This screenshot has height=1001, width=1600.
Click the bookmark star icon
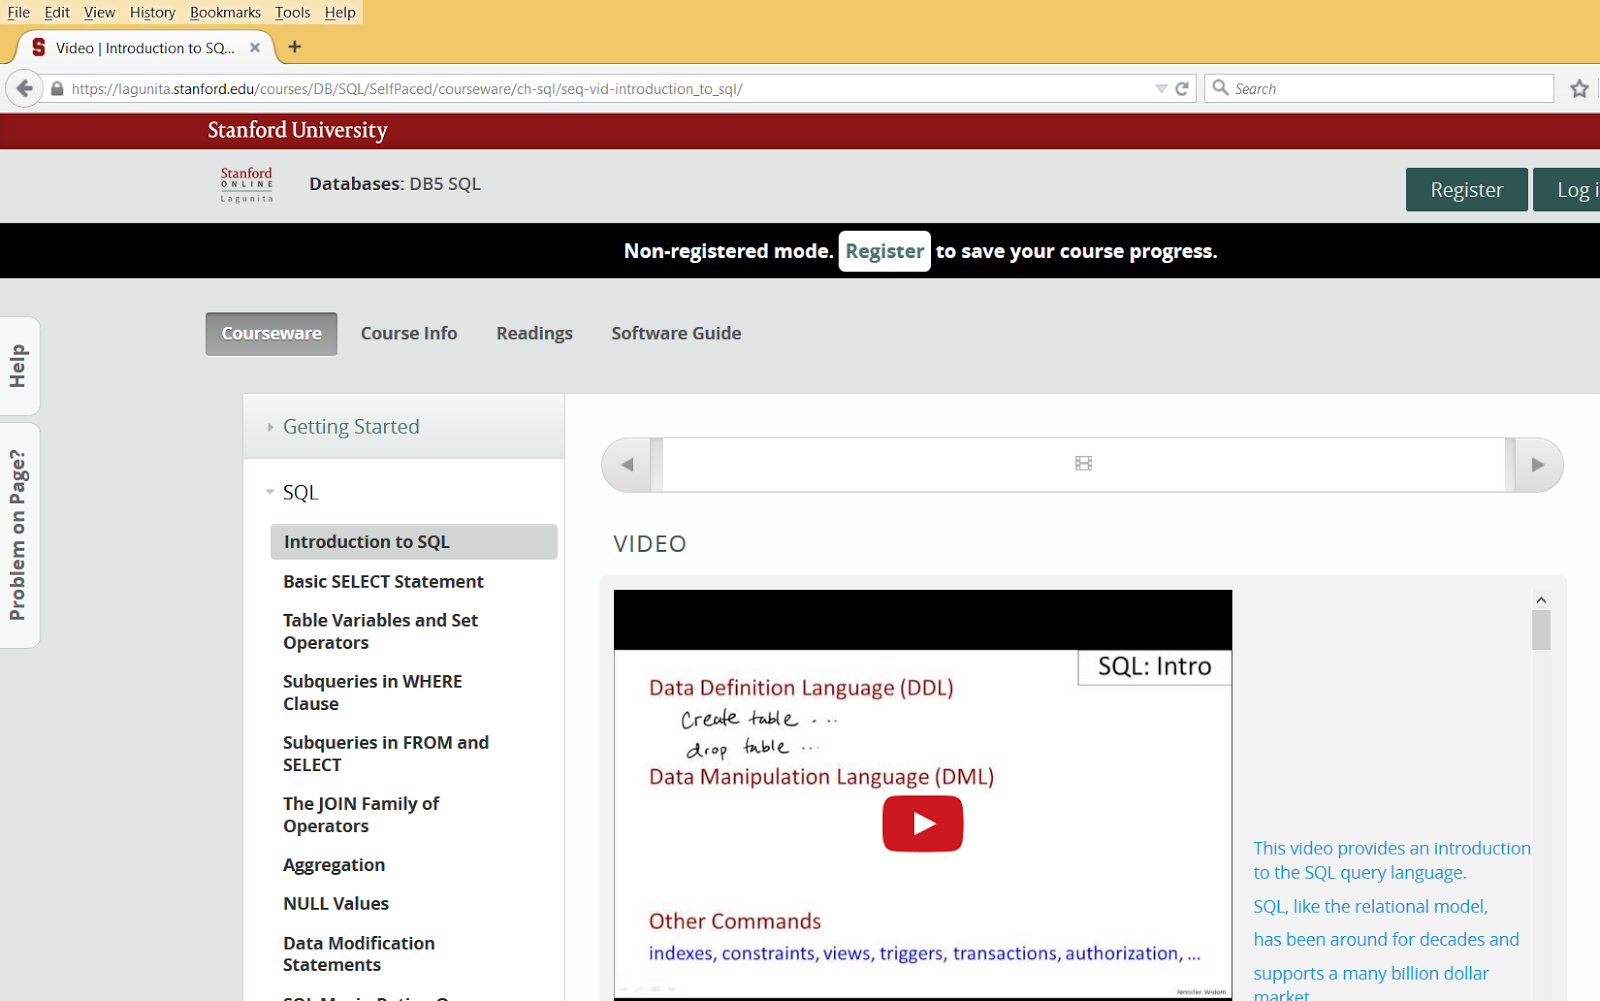[1580, 88]
